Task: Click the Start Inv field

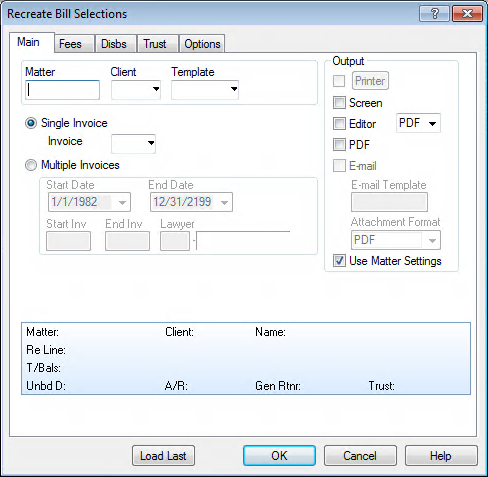Action: tap(68, 241)
